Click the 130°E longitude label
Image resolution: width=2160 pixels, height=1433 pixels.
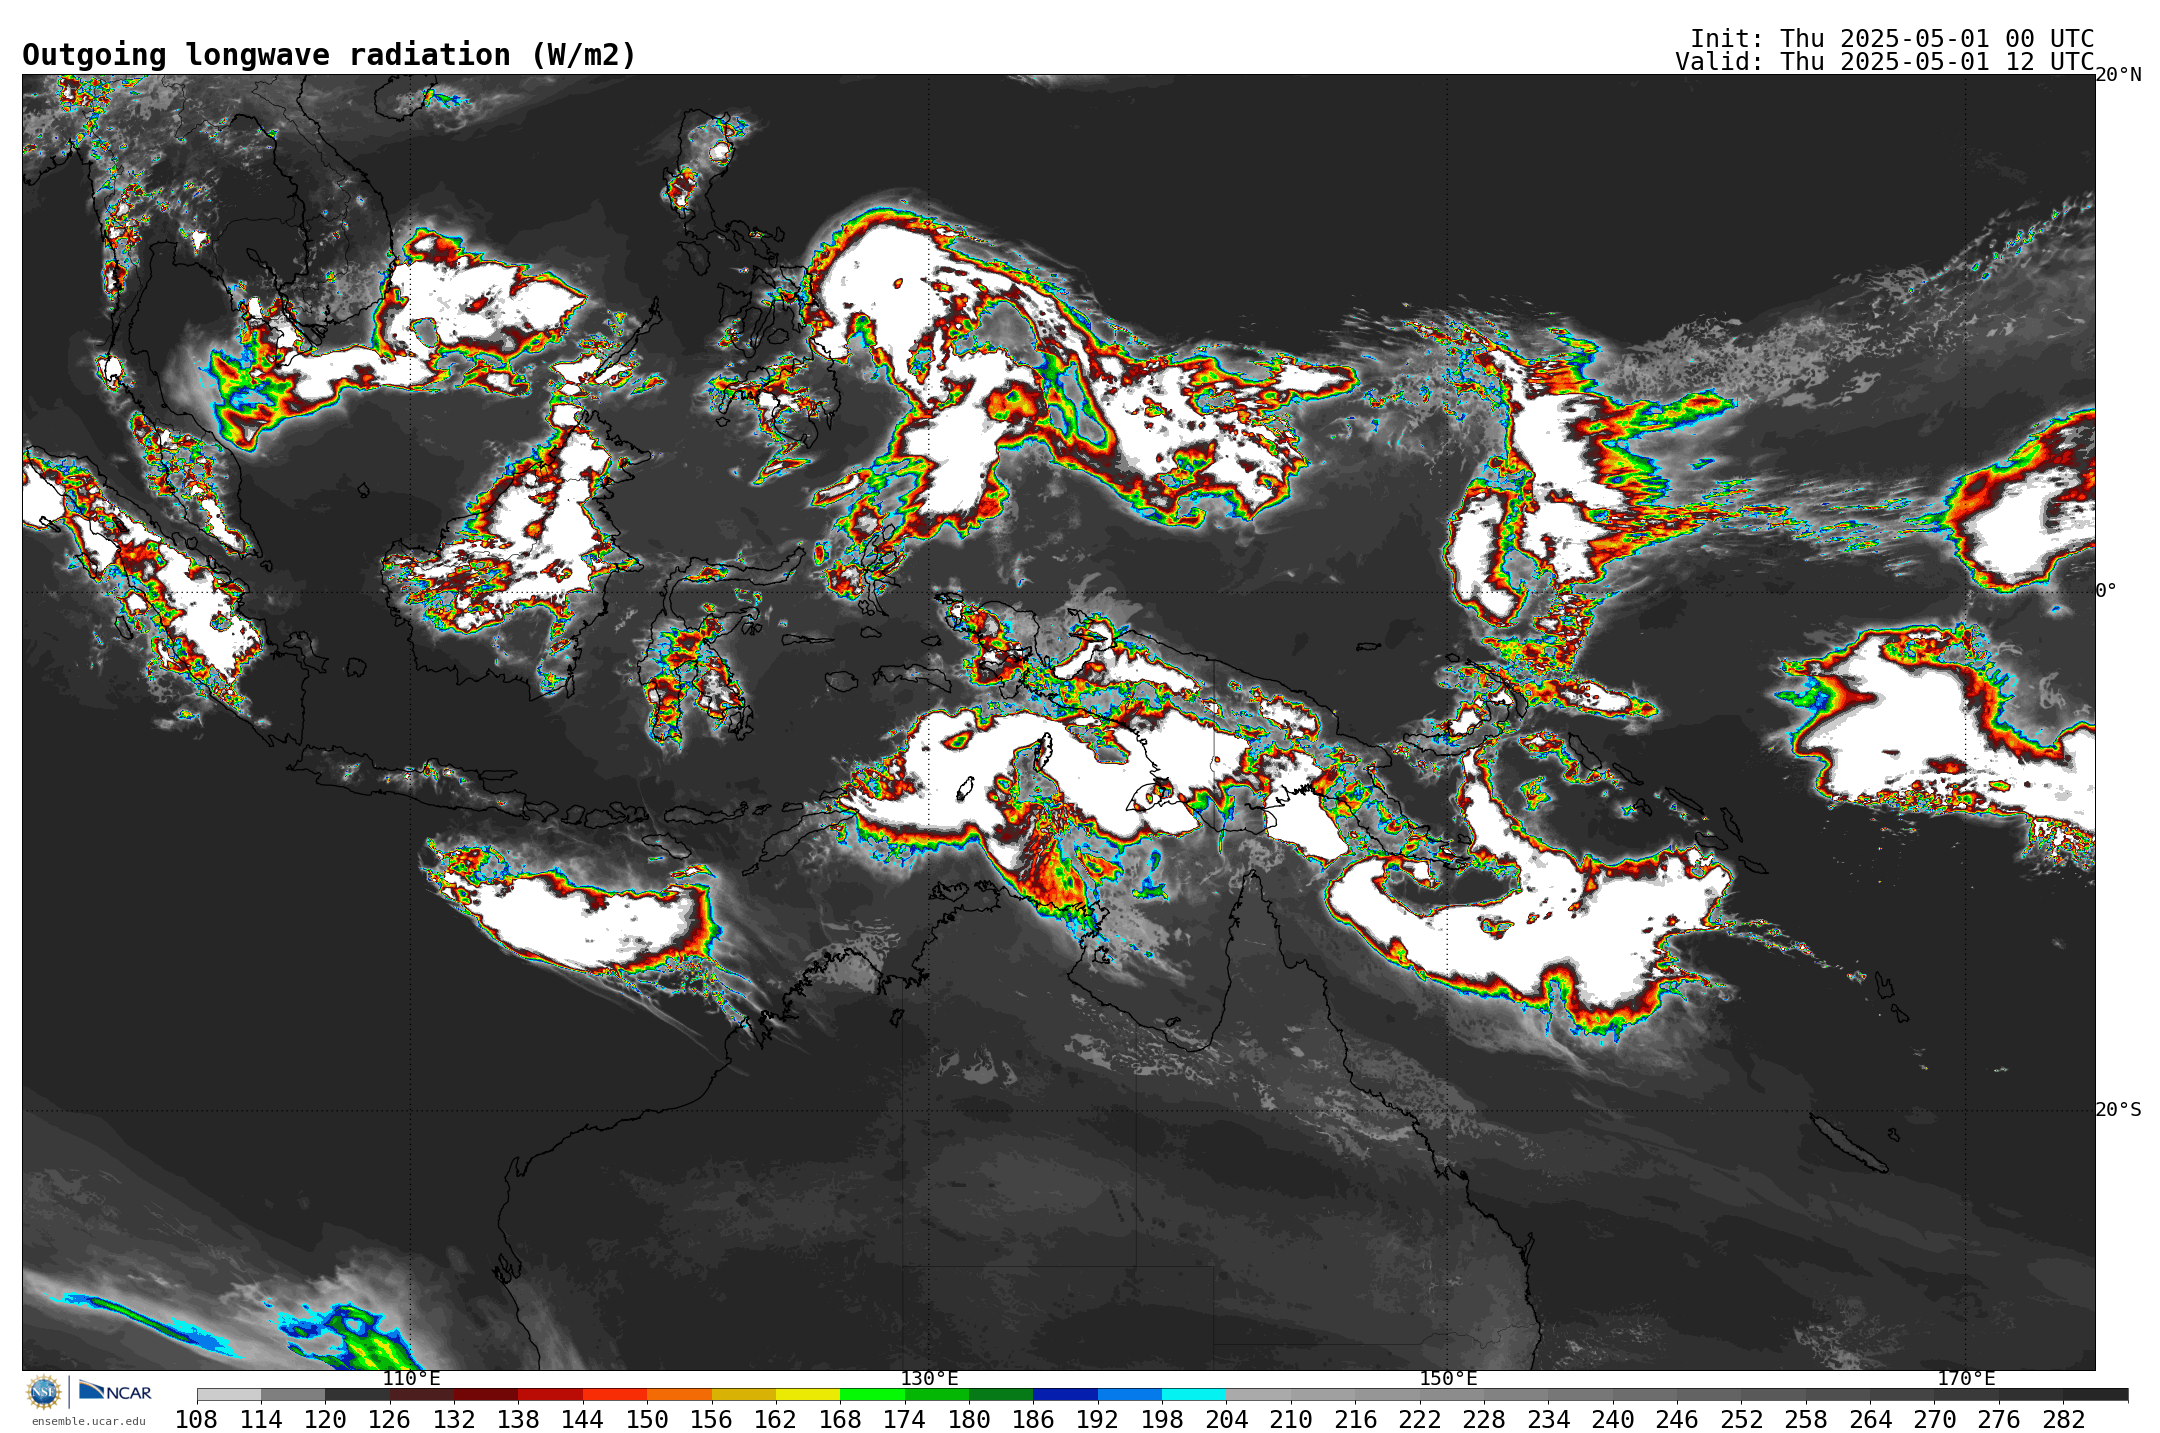tap(929, 1378)
